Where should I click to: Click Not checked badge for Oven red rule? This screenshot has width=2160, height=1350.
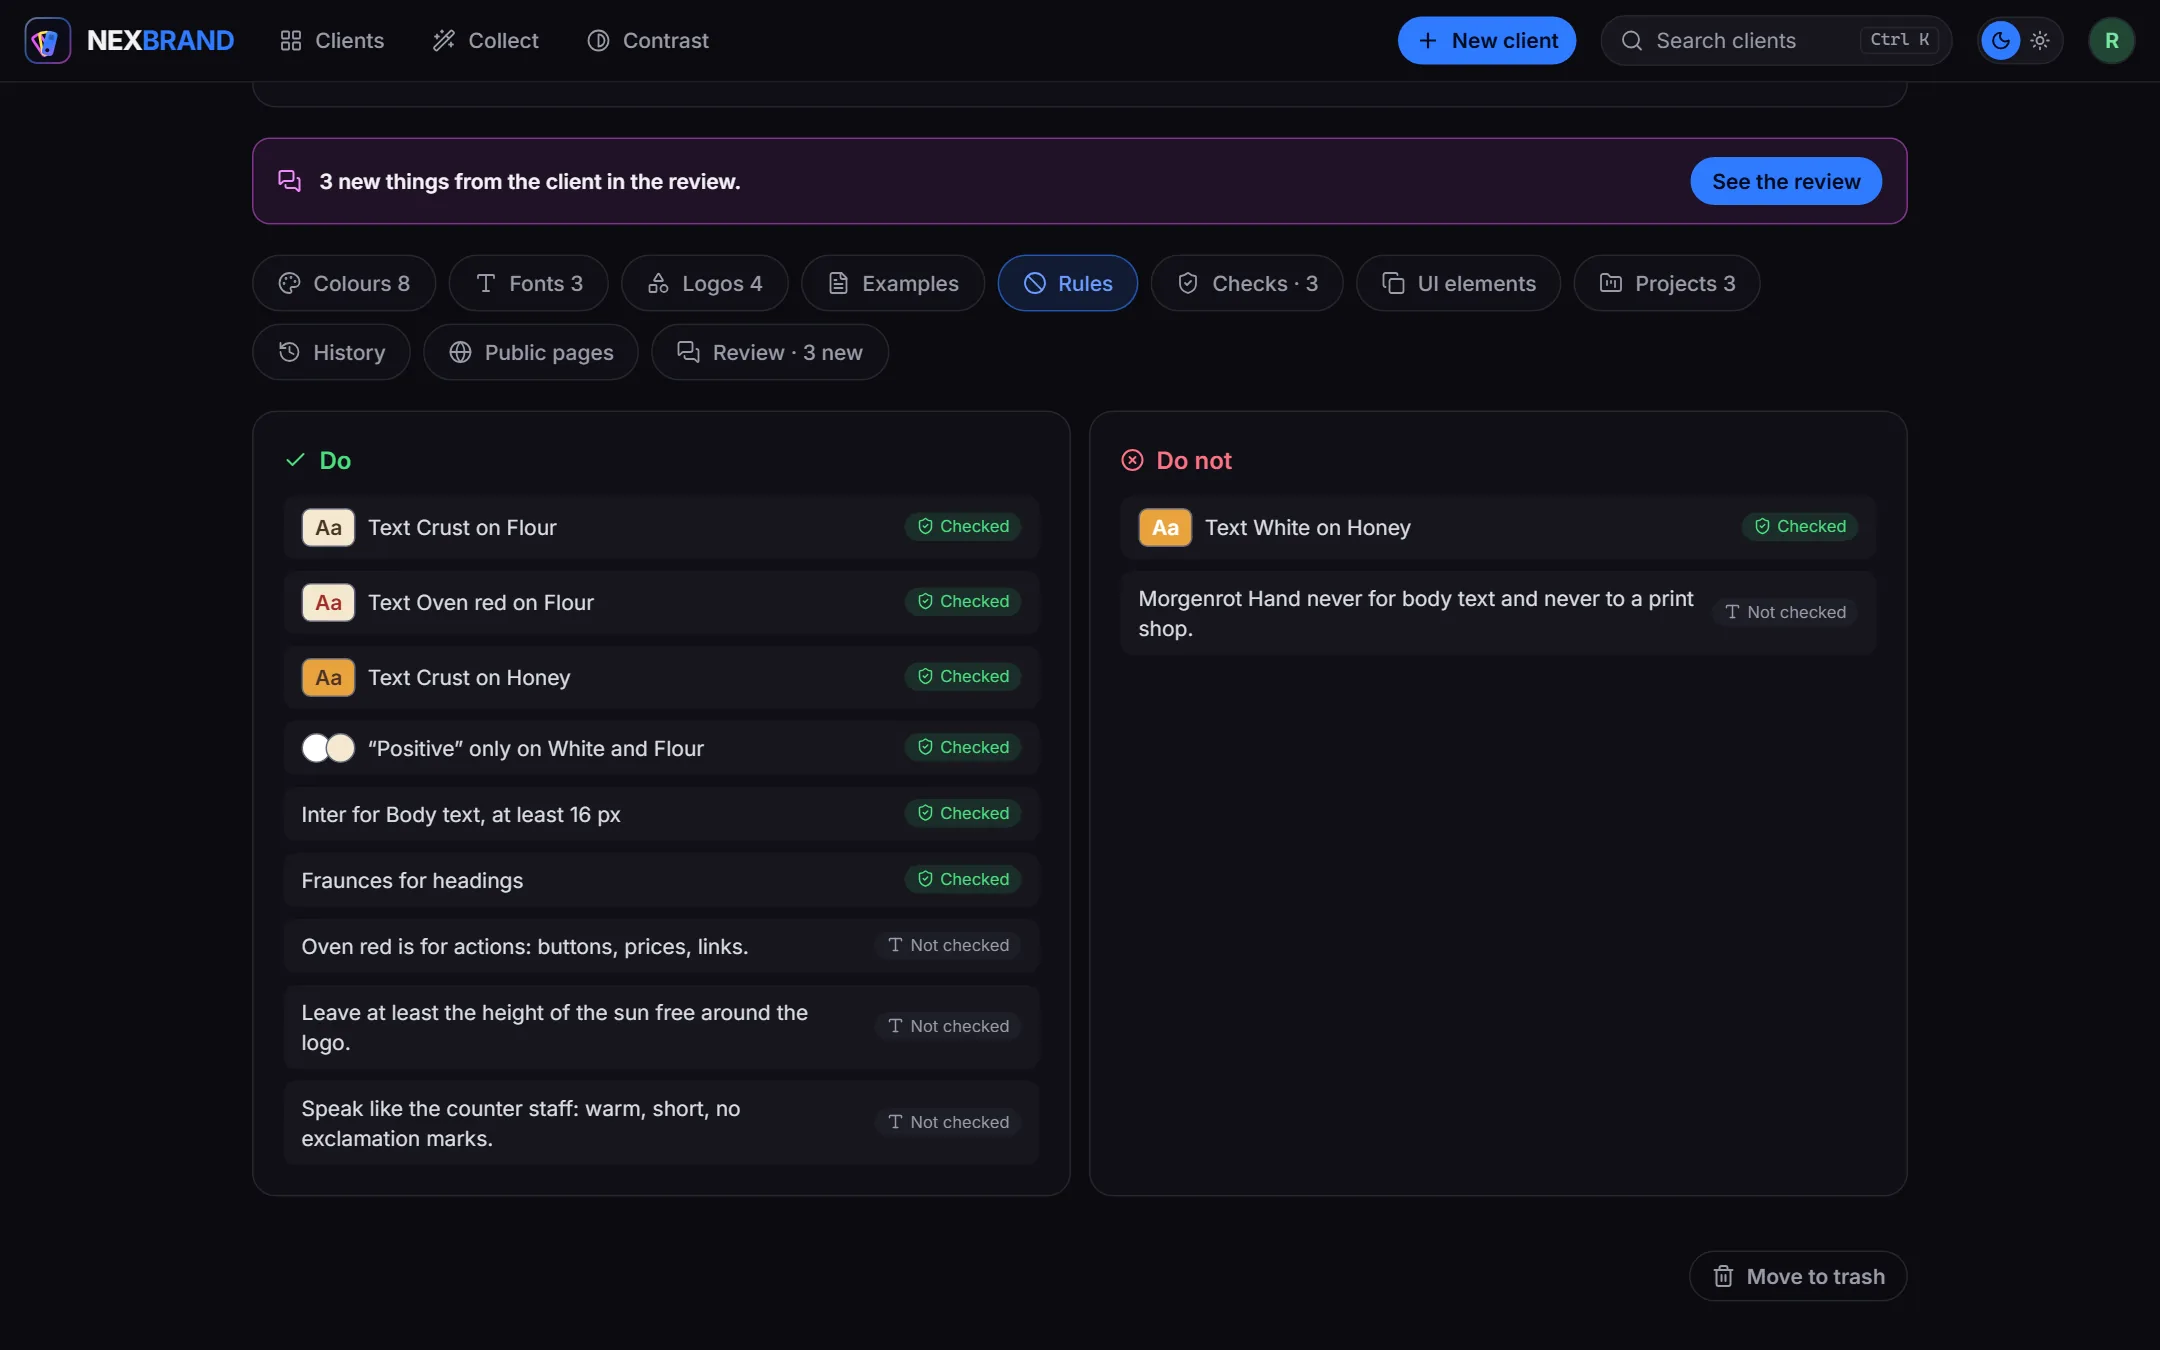click(x=948, y=945)
